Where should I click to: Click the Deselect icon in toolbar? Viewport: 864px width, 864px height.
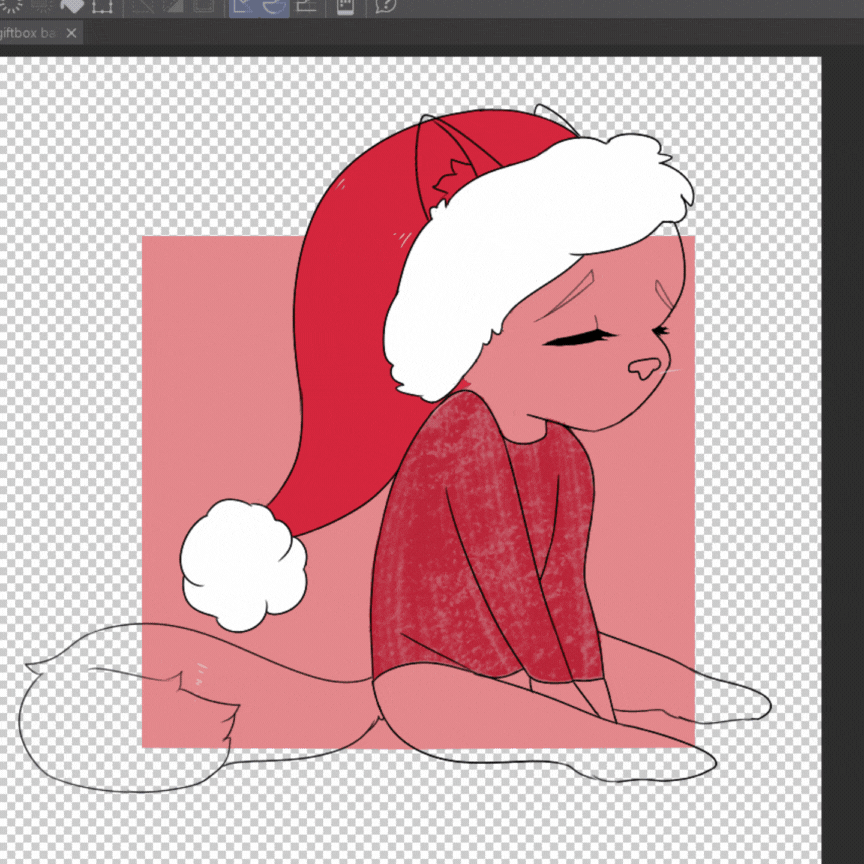[143, 6]
